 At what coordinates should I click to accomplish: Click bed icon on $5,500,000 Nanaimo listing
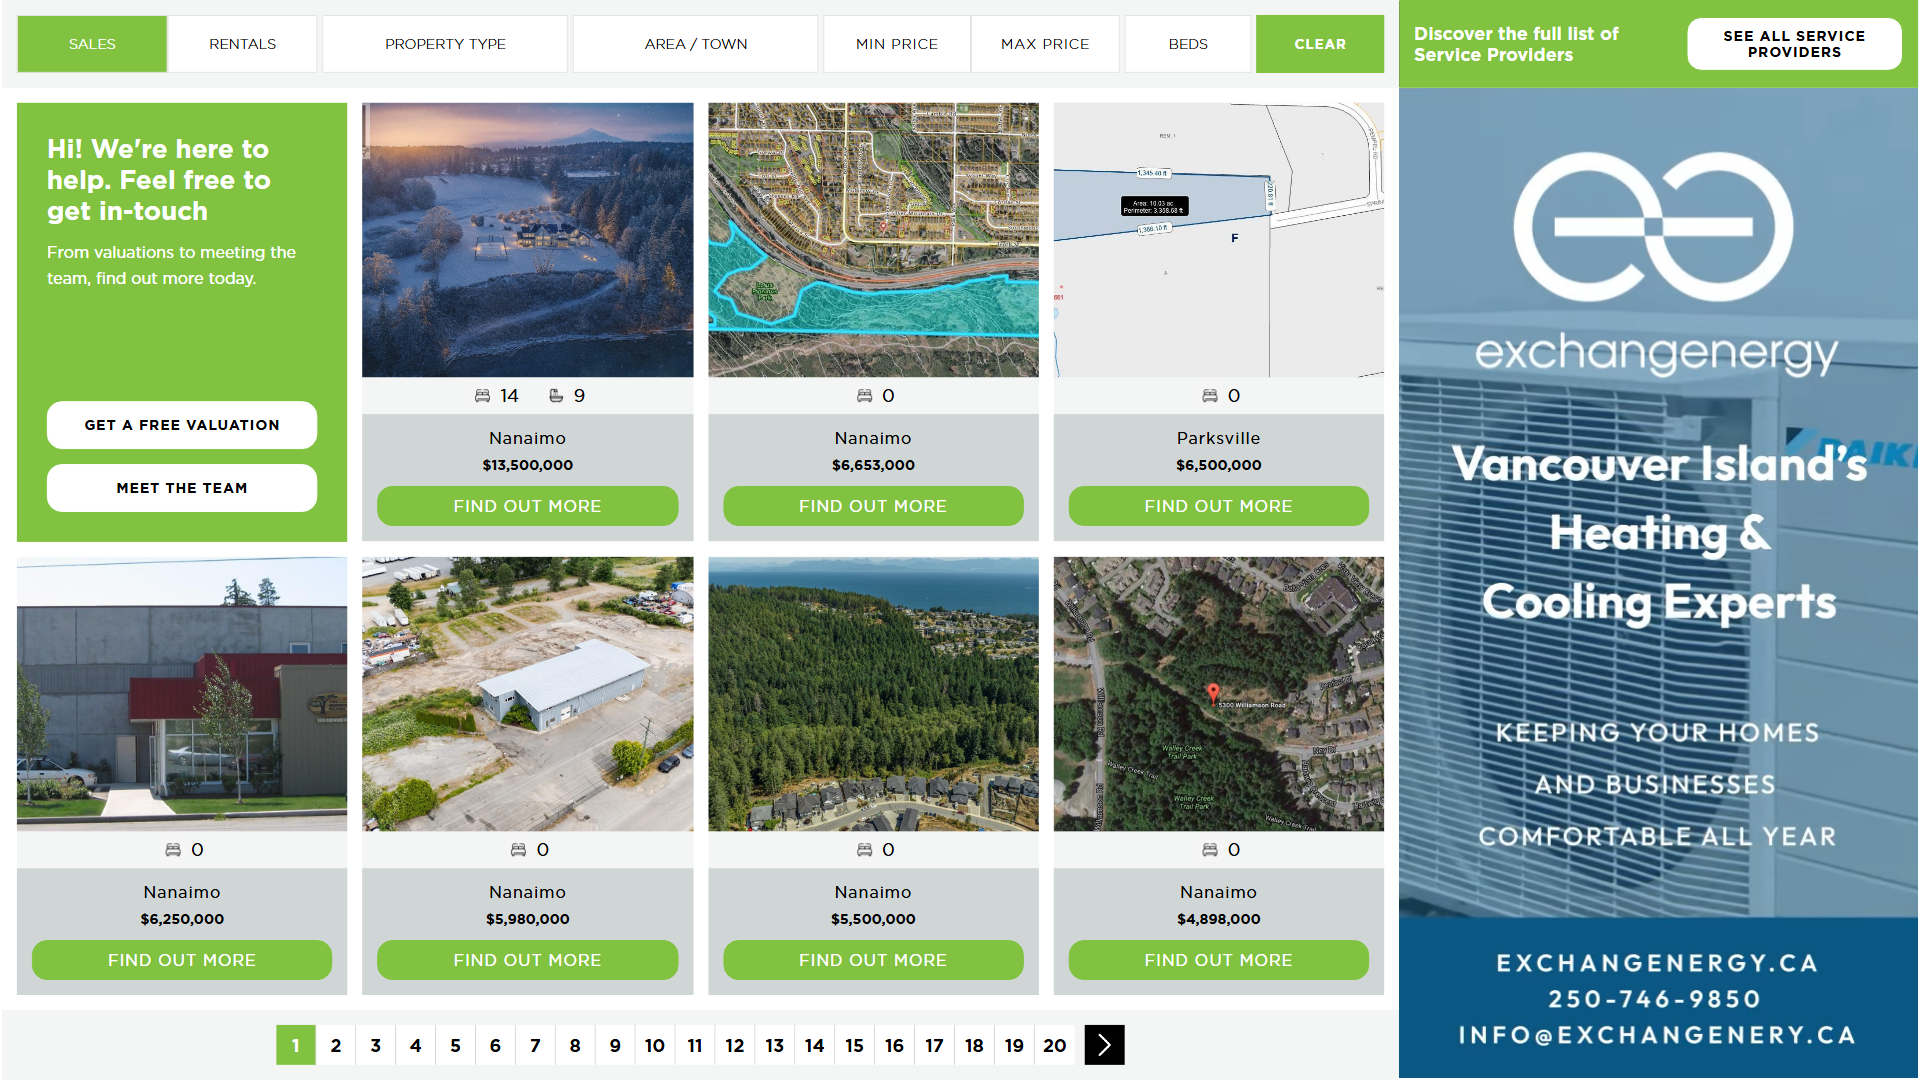(x=865, y=850)
